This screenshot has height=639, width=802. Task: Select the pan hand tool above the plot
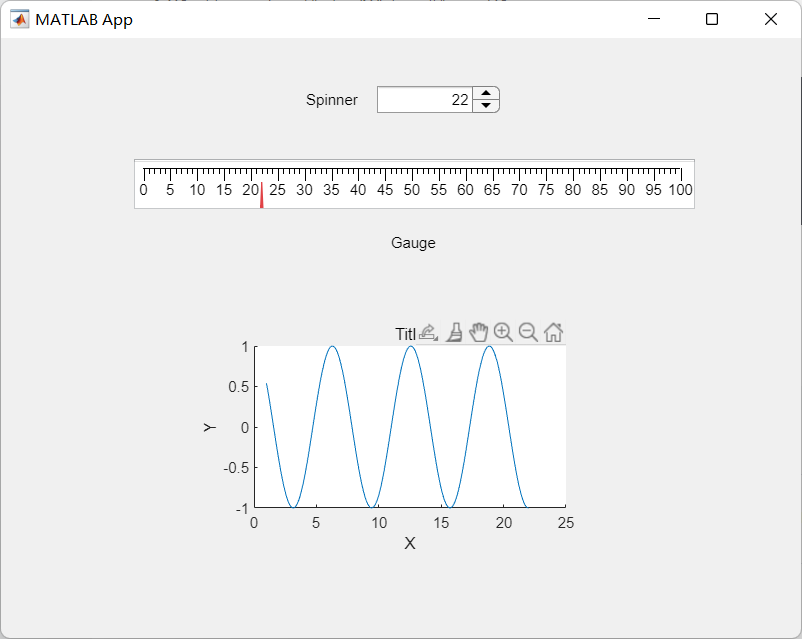pyautogui.click(x=479, y=332)
